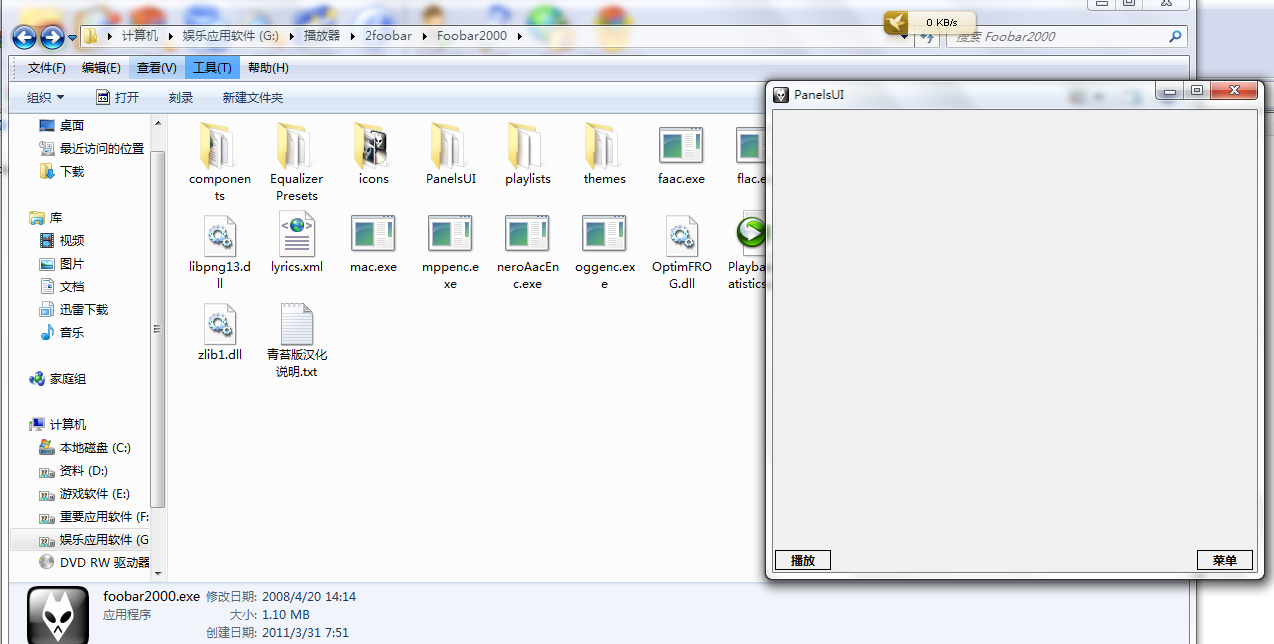Open the PanelsUI folder icon
1274x644 pixels.
click(450, 145)
